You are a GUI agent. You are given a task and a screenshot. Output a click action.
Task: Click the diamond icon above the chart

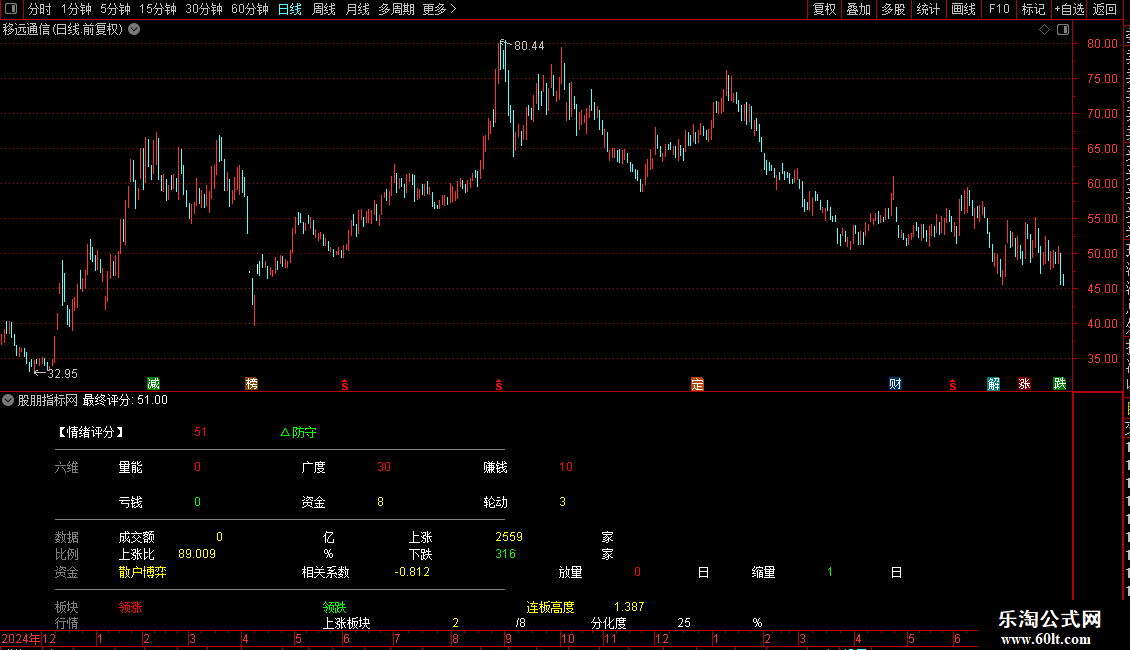(x=1044, y=30)
